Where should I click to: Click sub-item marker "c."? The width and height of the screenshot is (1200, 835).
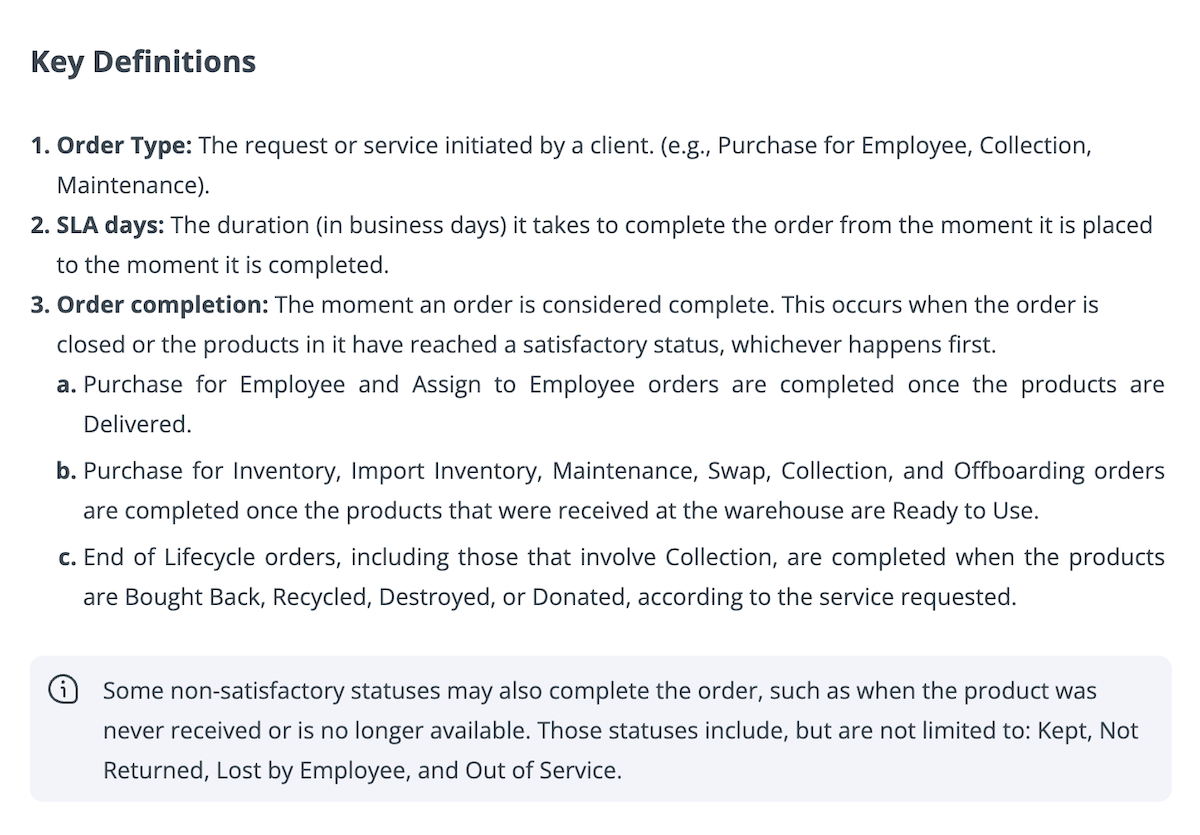67,557
